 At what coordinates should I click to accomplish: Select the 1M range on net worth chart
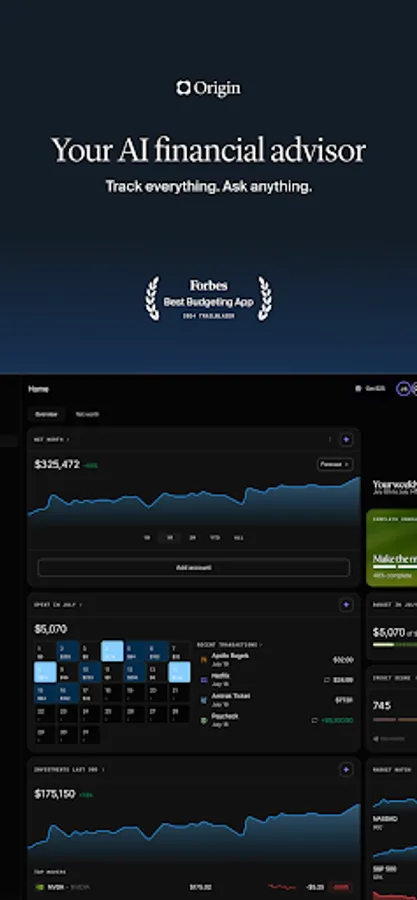pyautogui.click(x=169, y=538)
